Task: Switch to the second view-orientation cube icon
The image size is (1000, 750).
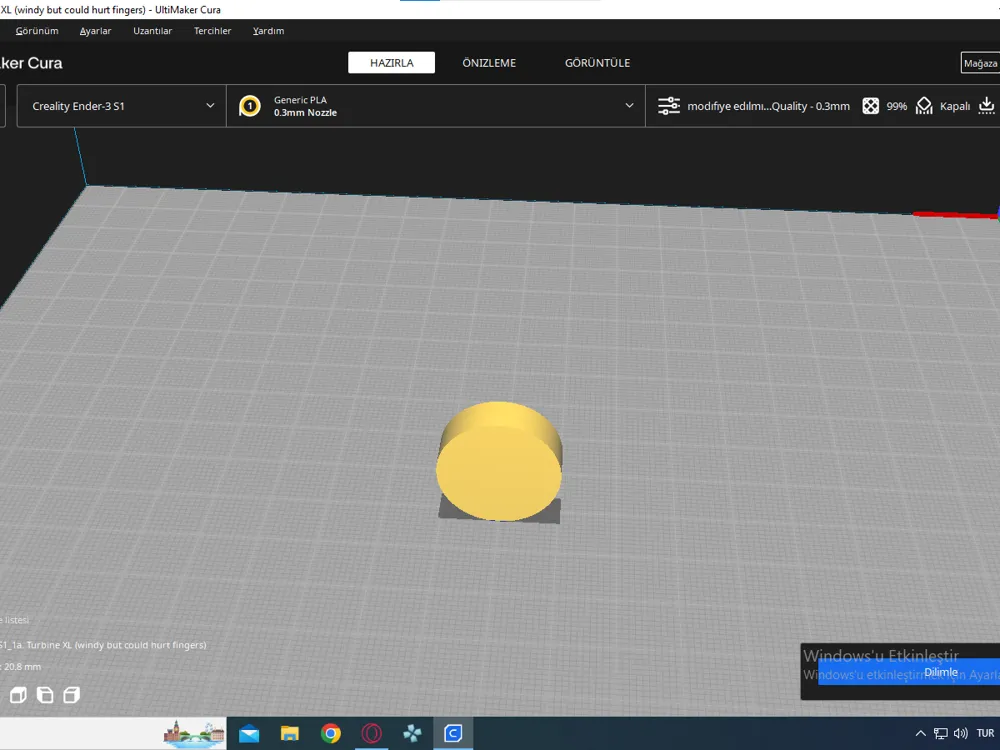Action: 45,695
